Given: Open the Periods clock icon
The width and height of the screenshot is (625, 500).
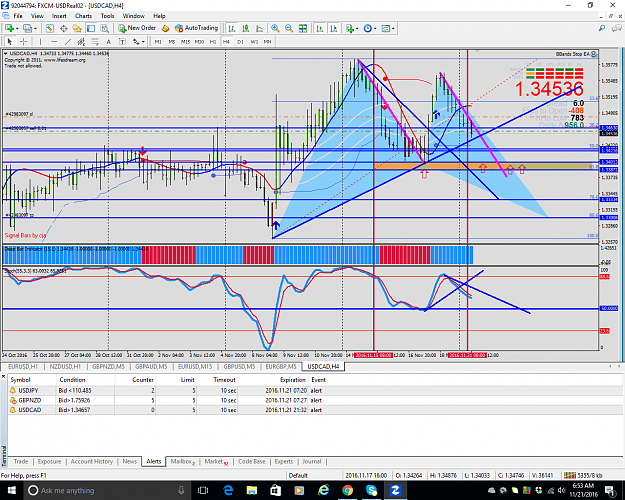Looking at the screenshot, I should 368,28.
